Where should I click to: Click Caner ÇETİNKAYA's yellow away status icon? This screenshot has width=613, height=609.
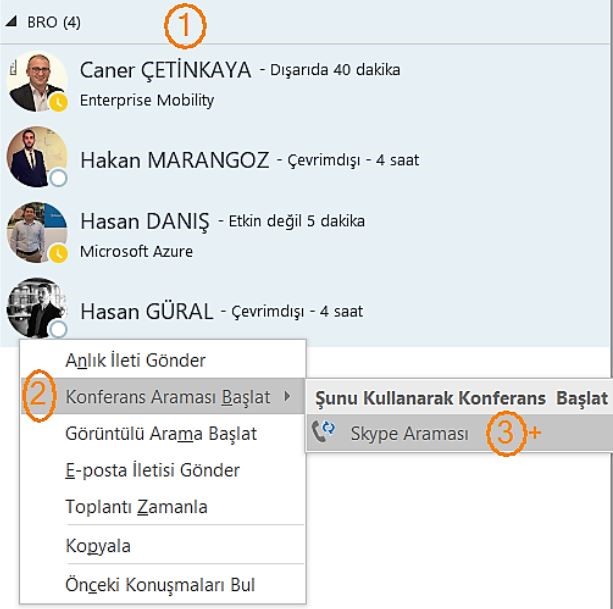(x=59, y=102)
